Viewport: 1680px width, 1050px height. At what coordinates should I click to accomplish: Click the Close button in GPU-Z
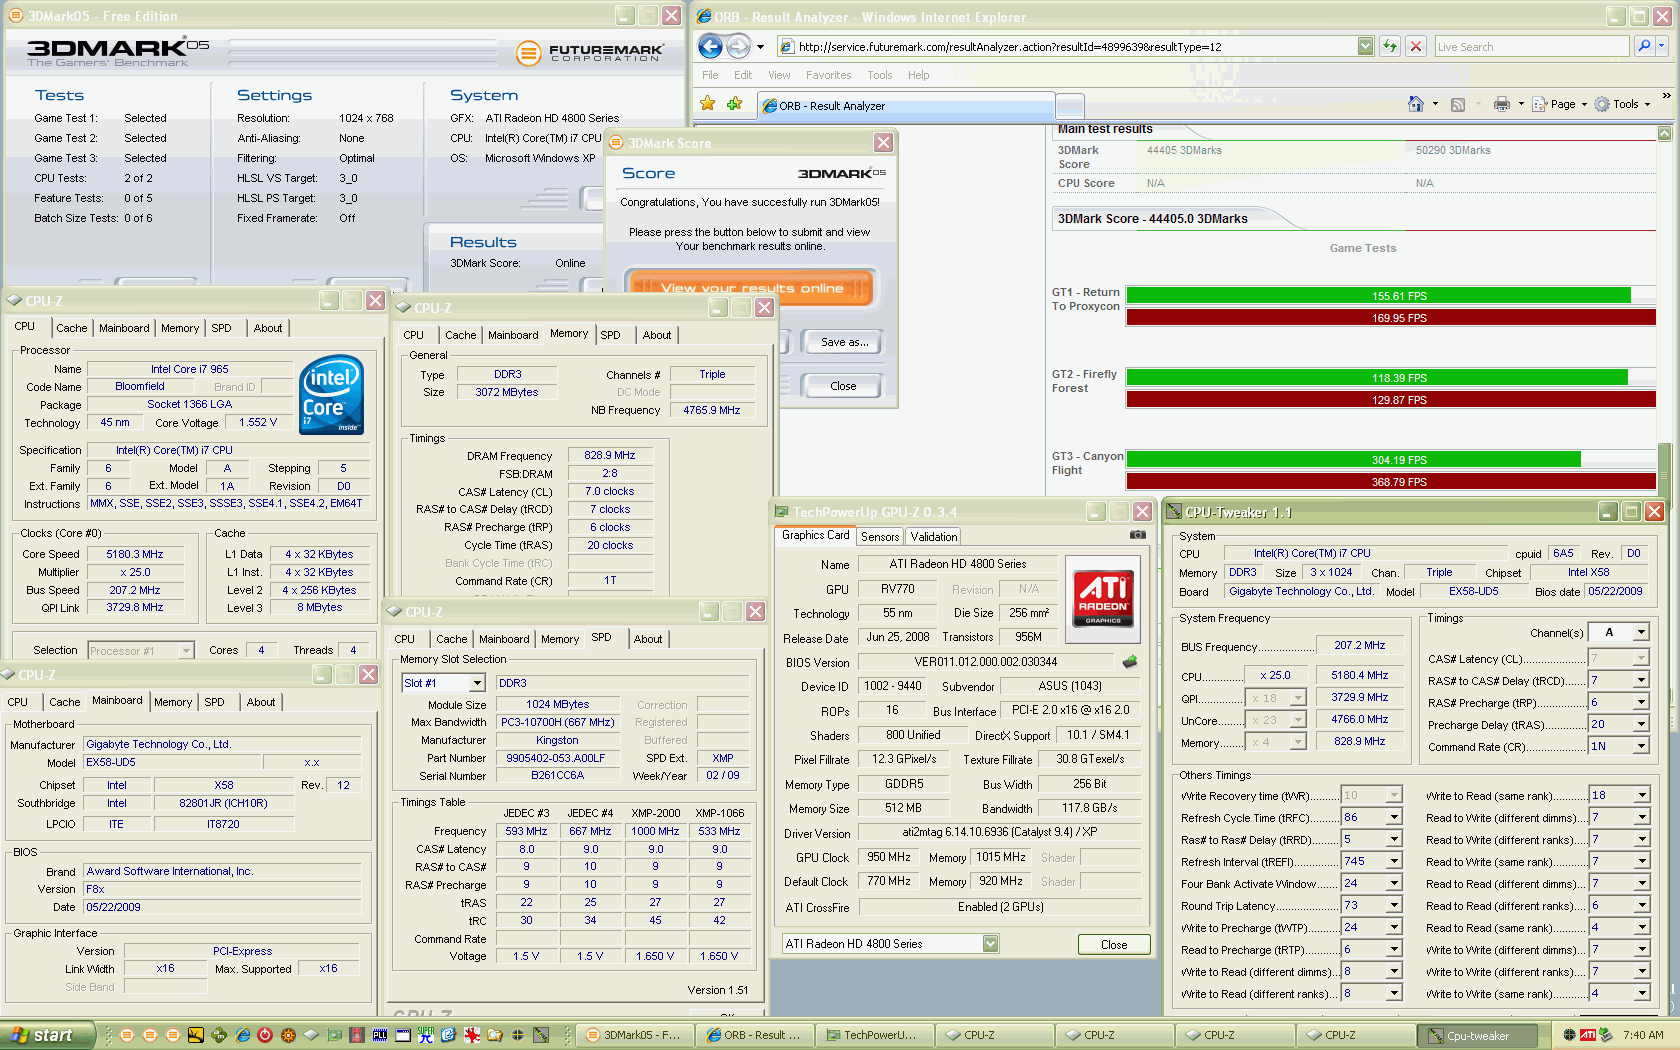[1114, 944]
